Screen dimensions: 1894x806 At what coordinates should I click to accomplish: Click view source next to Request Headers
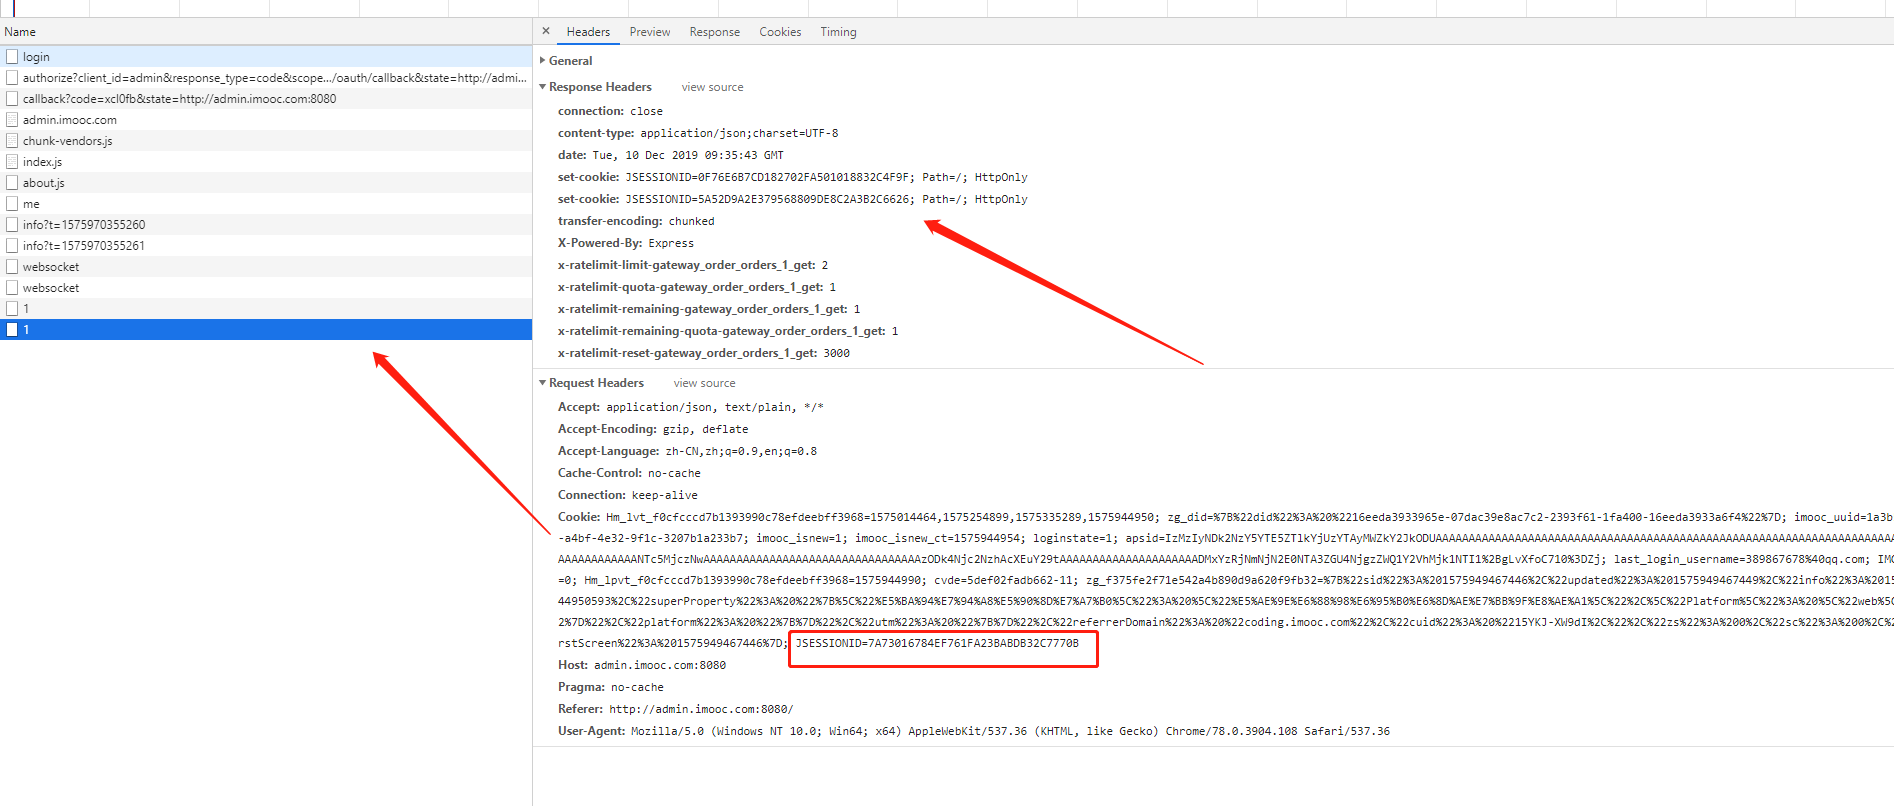pos(704,383)
